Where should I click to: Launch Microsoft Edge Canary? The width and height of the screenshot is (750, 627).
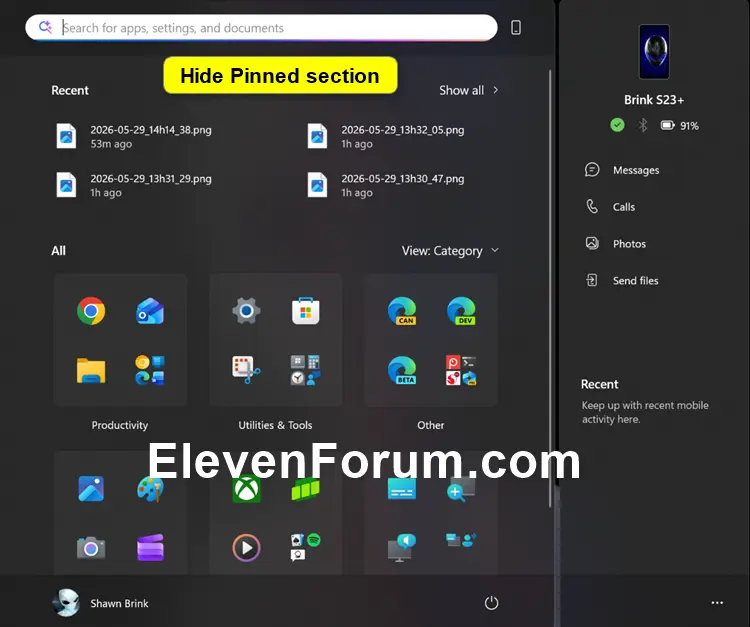point(402,311)
